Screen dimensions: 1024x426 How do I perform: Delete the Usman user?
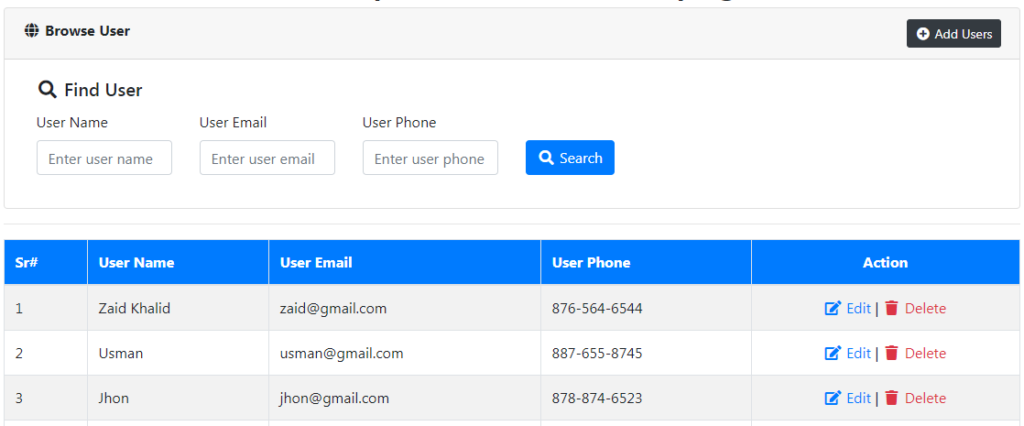click(916, 353)
